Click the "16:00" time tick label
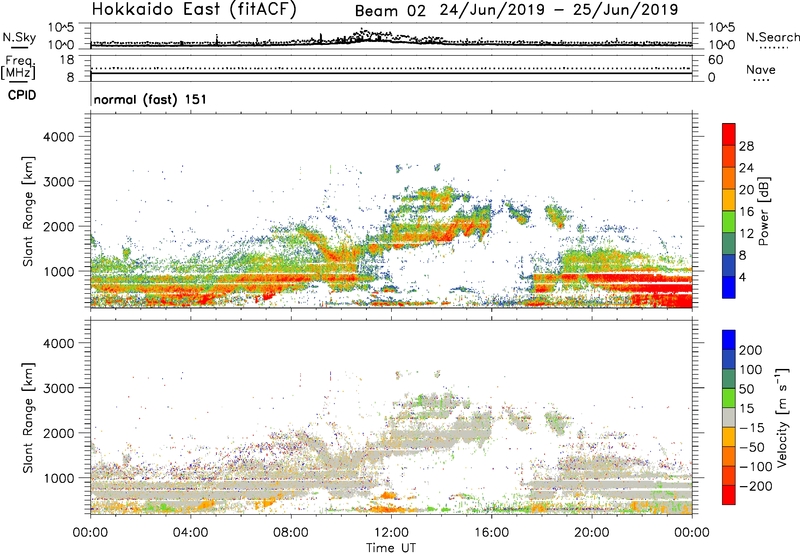This screenshot has height=554, width=800. pos(491,533)
